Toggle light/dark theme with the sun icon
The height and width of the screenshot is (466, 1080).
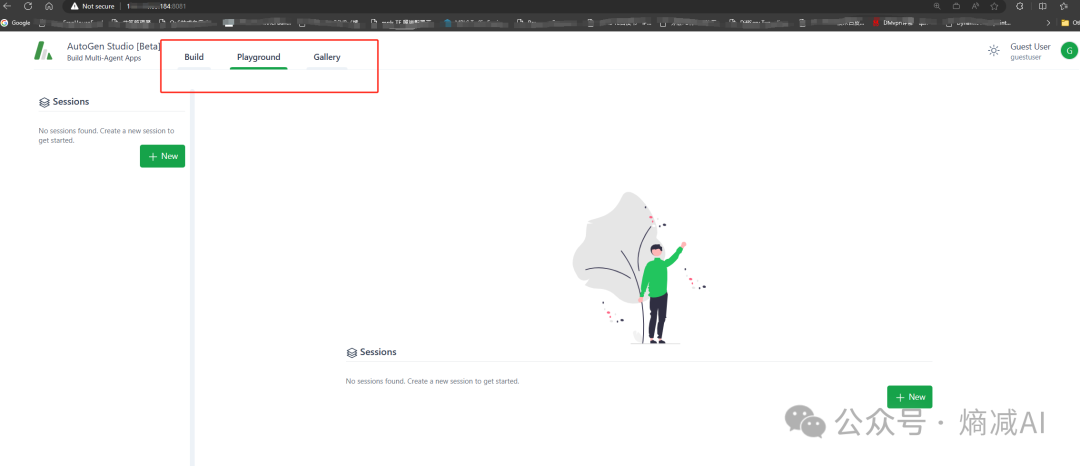pyautogui.click(x=993, y=51)
